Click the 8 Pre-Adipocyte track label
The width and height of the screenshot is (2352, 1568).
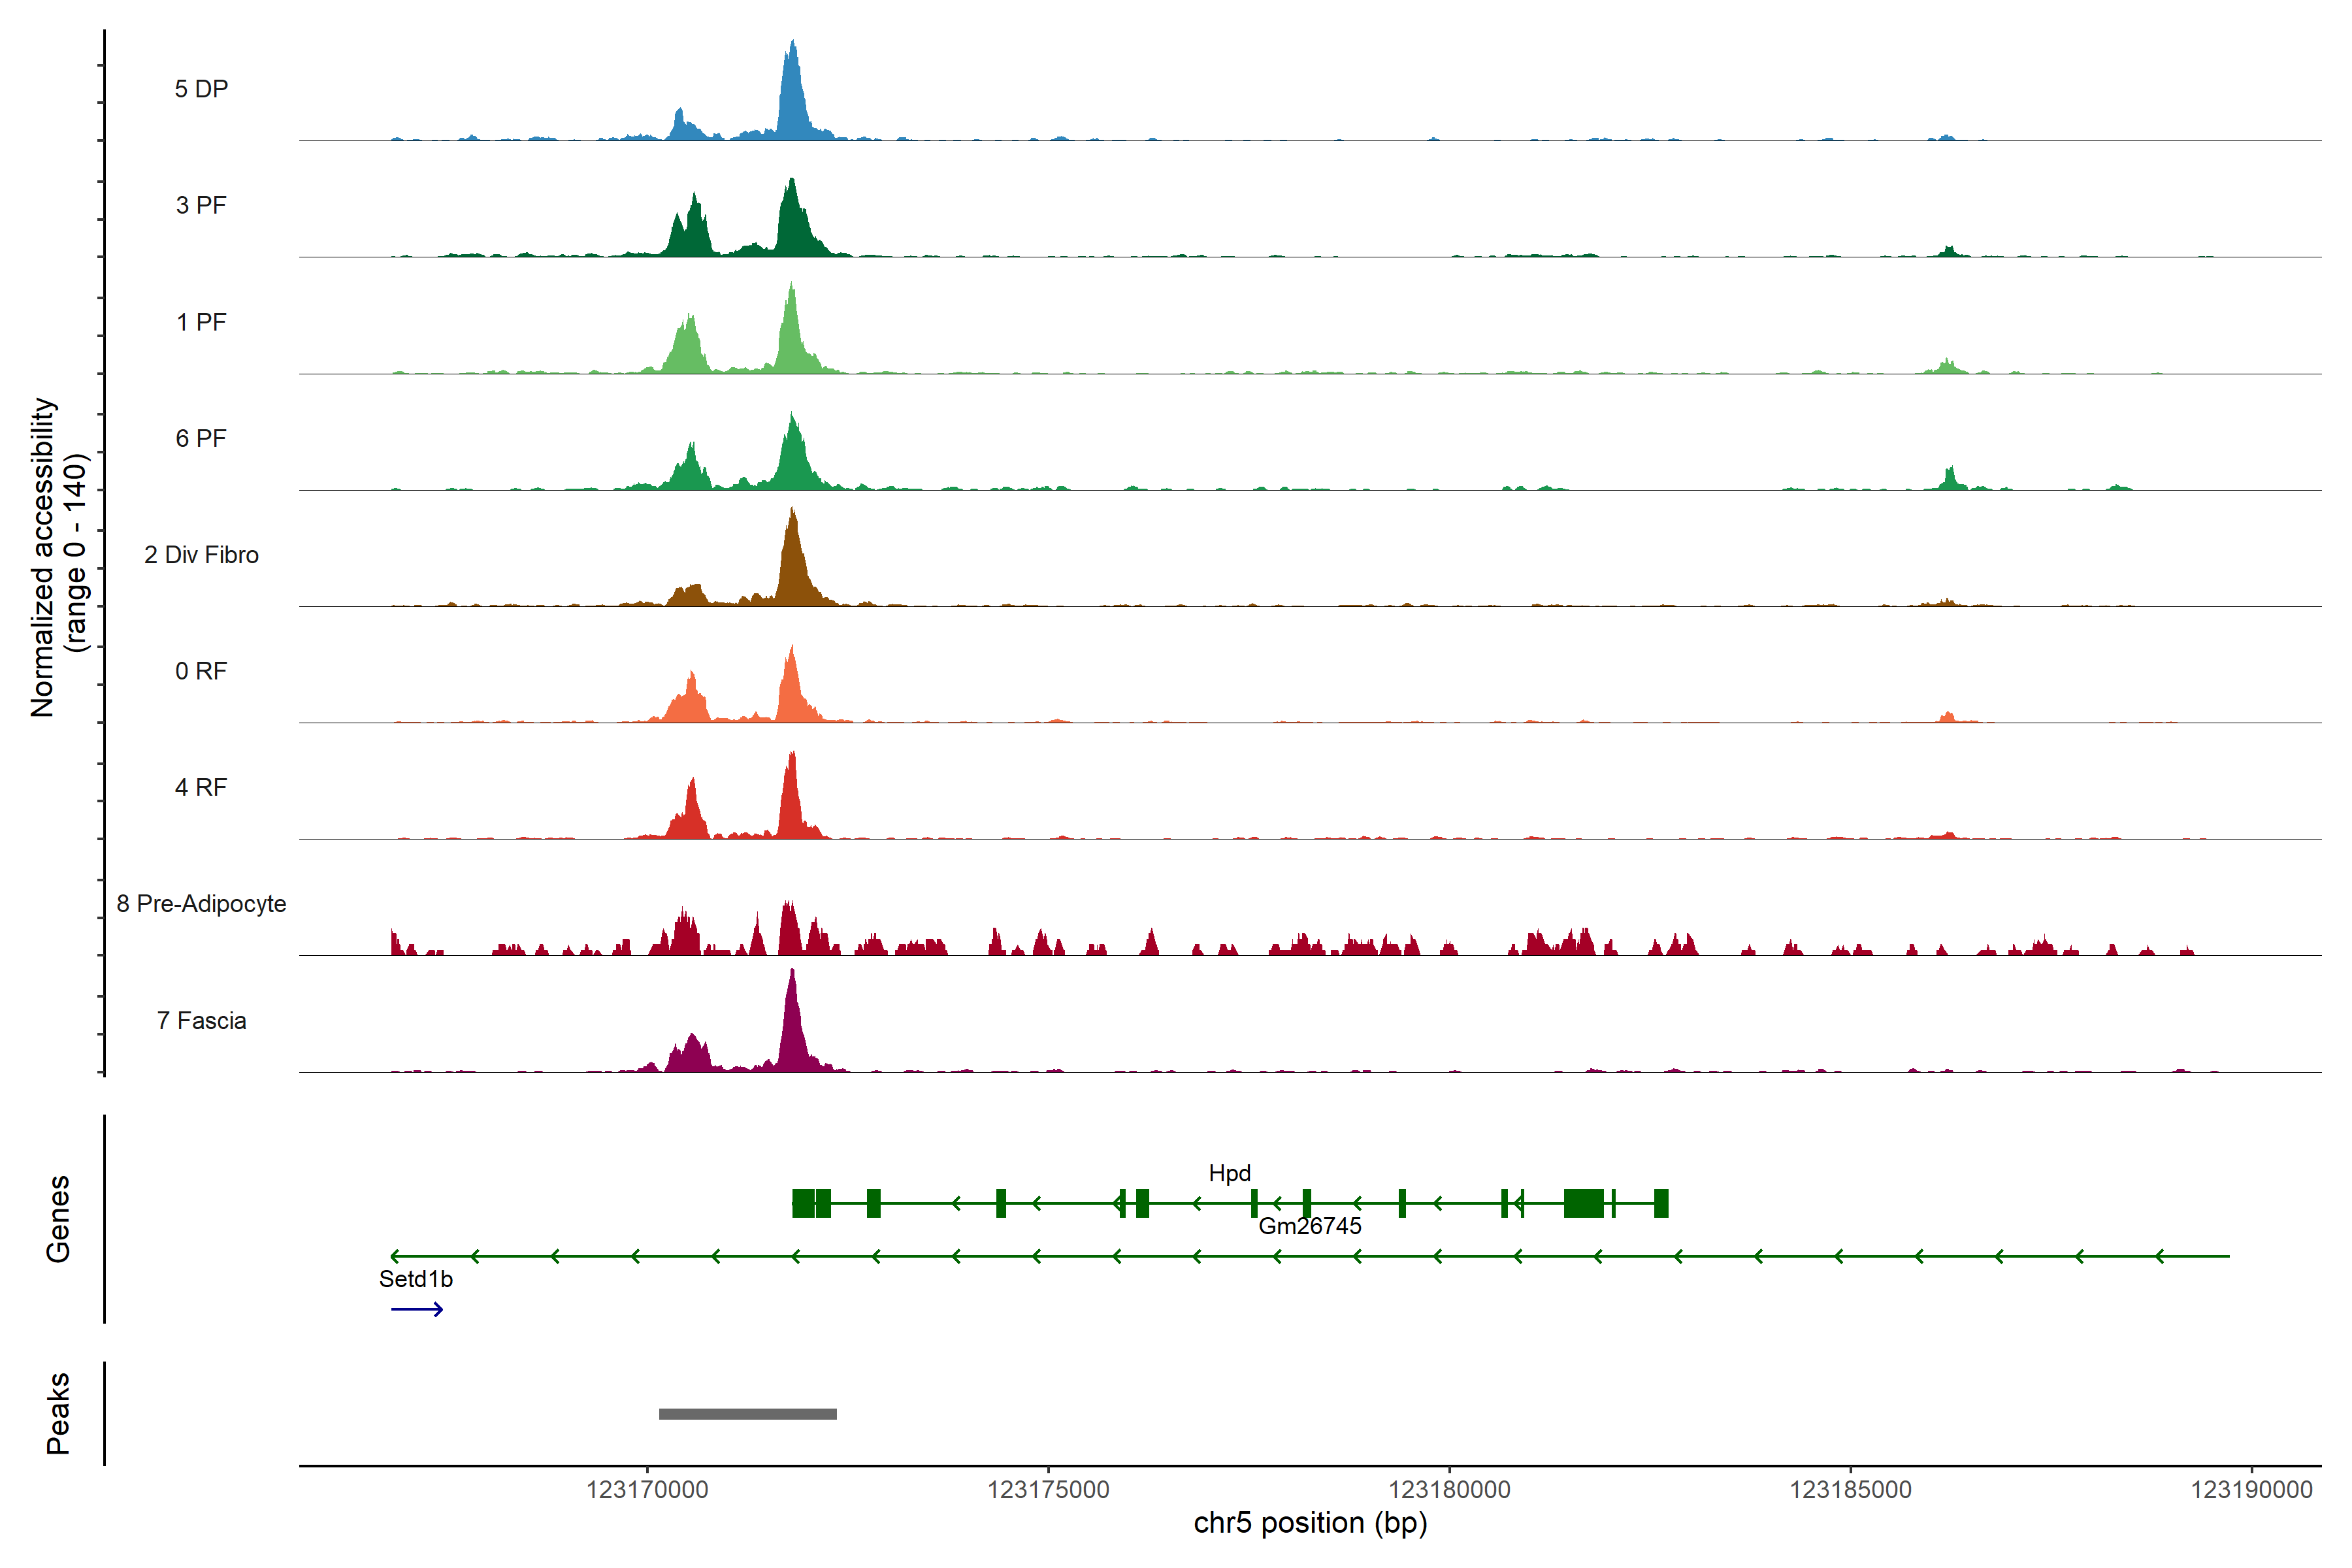pos(201,903)
